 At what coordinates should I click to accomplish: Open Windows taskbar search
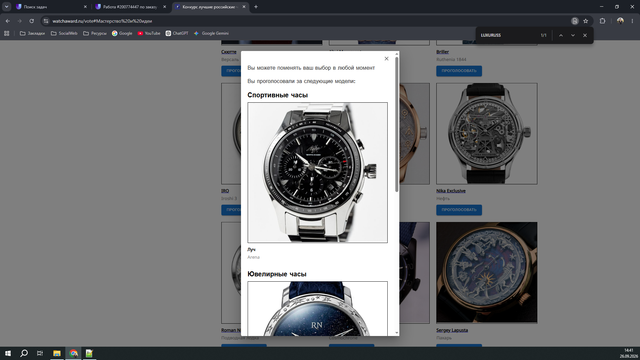click(x=24, y=353)
